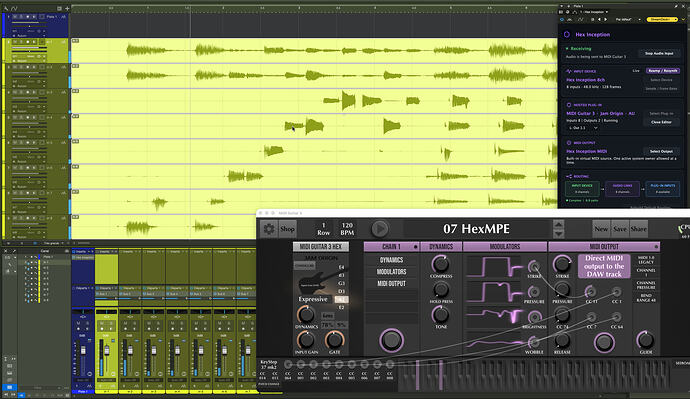Click the RELEASE knob in MIDI Output
The image size is (690, 399).
(562, 340)
